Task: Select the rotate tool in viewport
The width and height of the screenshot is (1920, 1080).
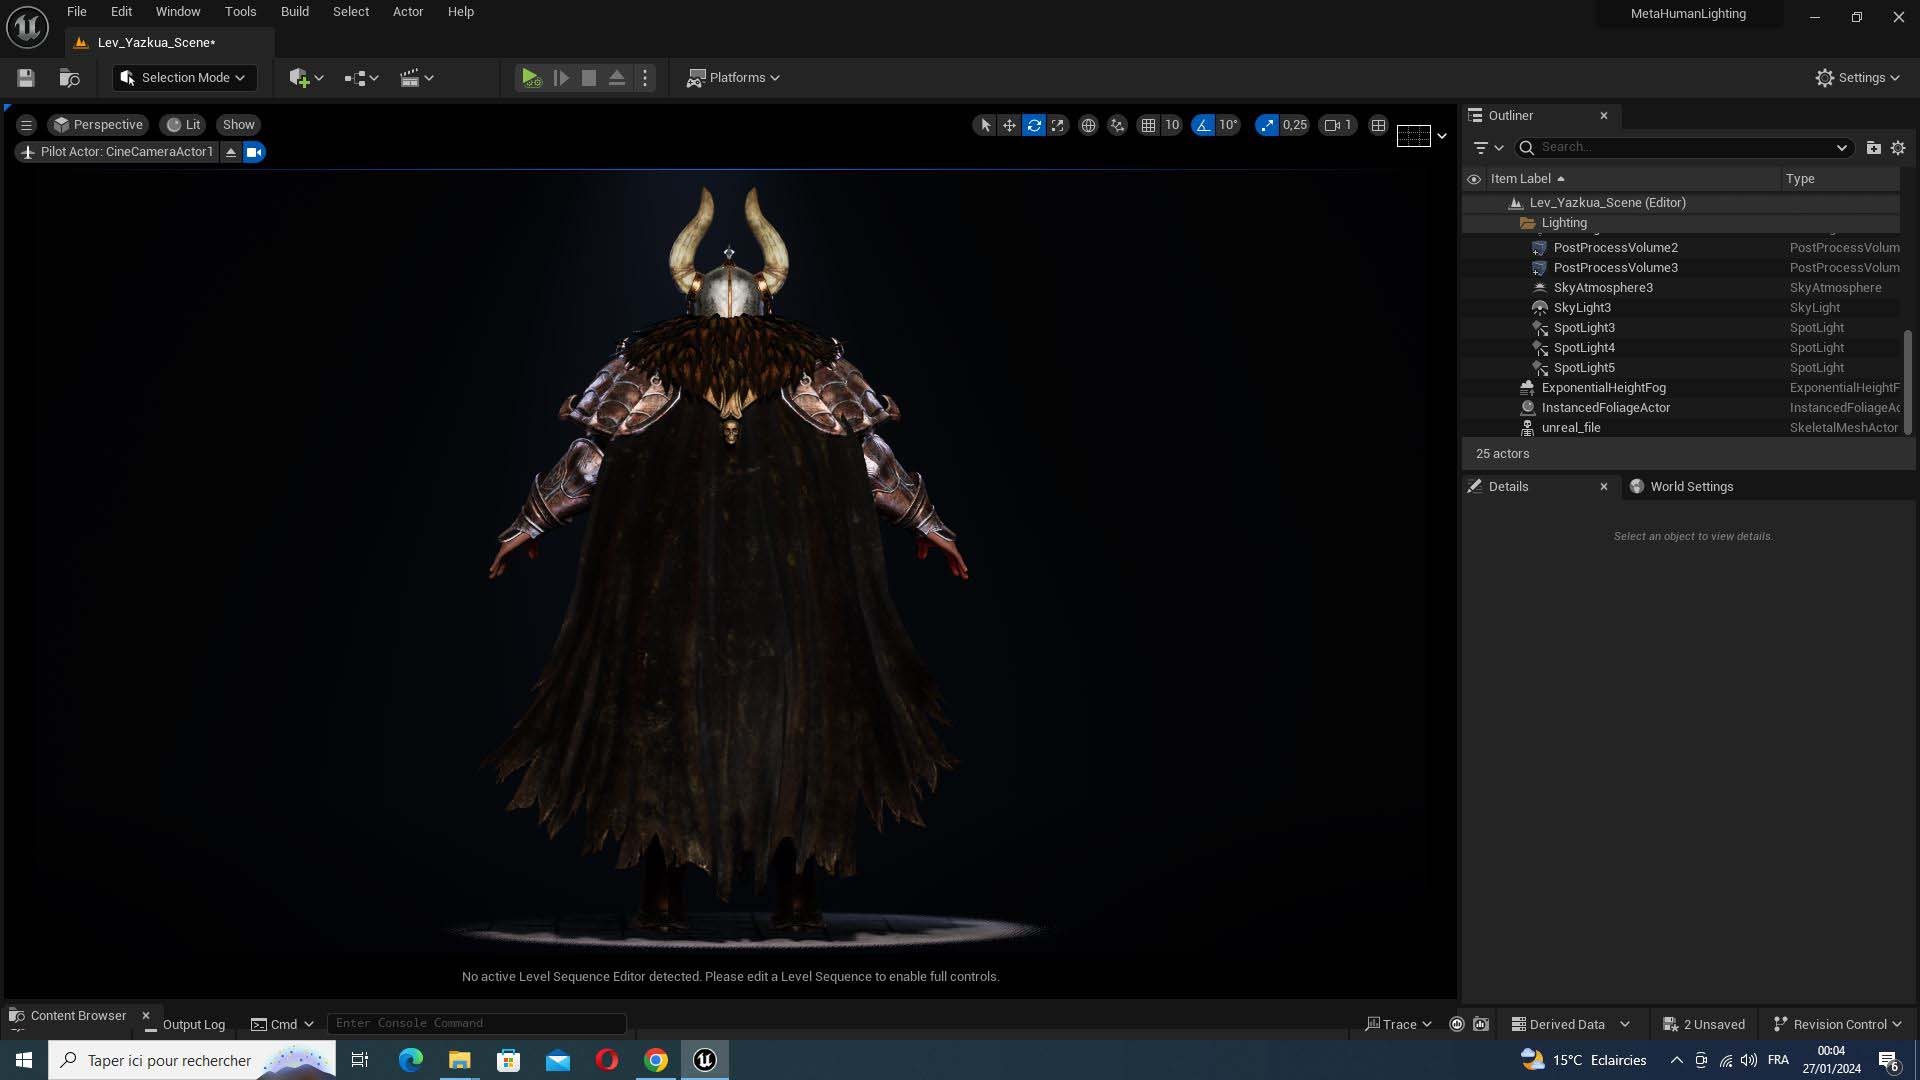Action: coord(1034,125)
